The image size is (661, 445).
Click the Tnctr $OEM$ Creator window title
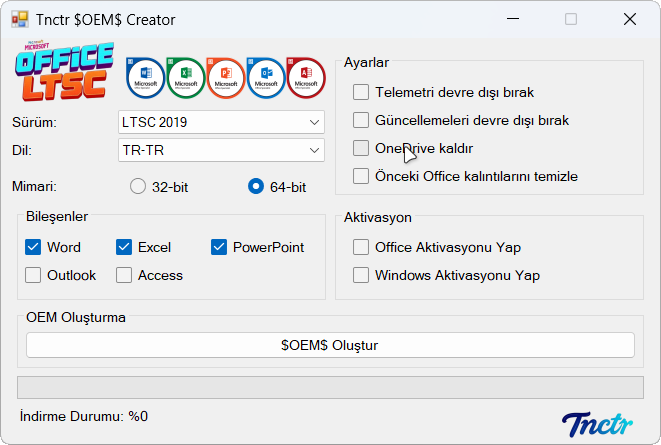click(105, 20)
